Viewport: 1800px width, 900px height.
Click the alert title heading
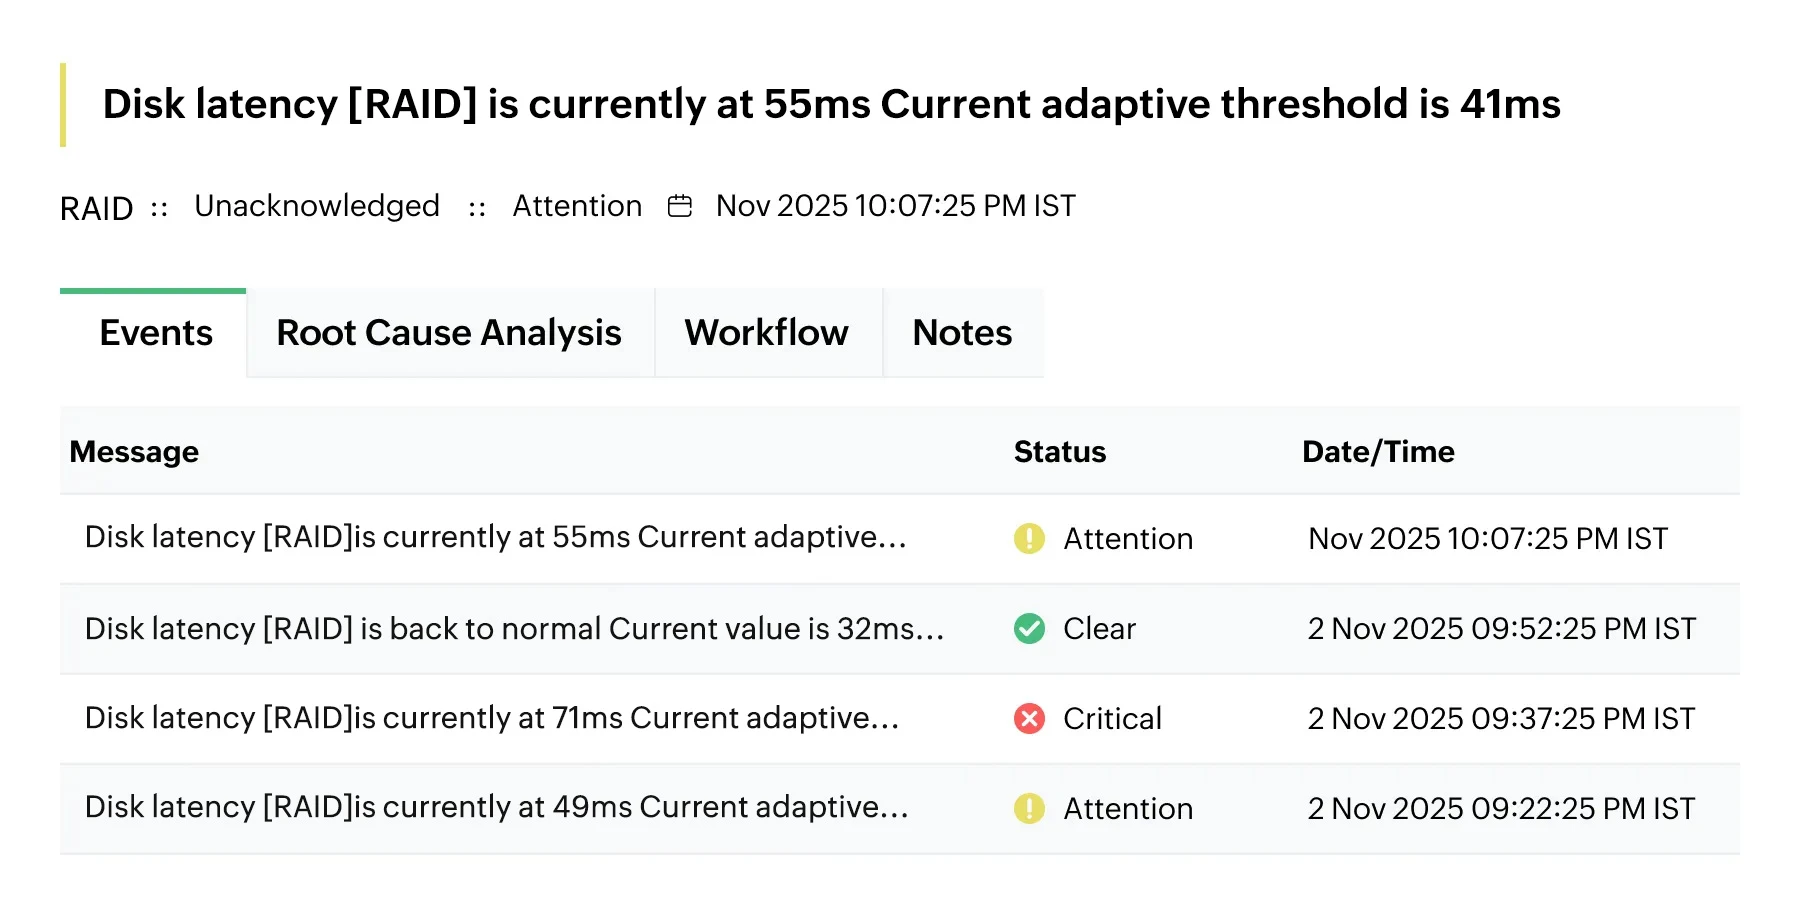coord(831,104)
